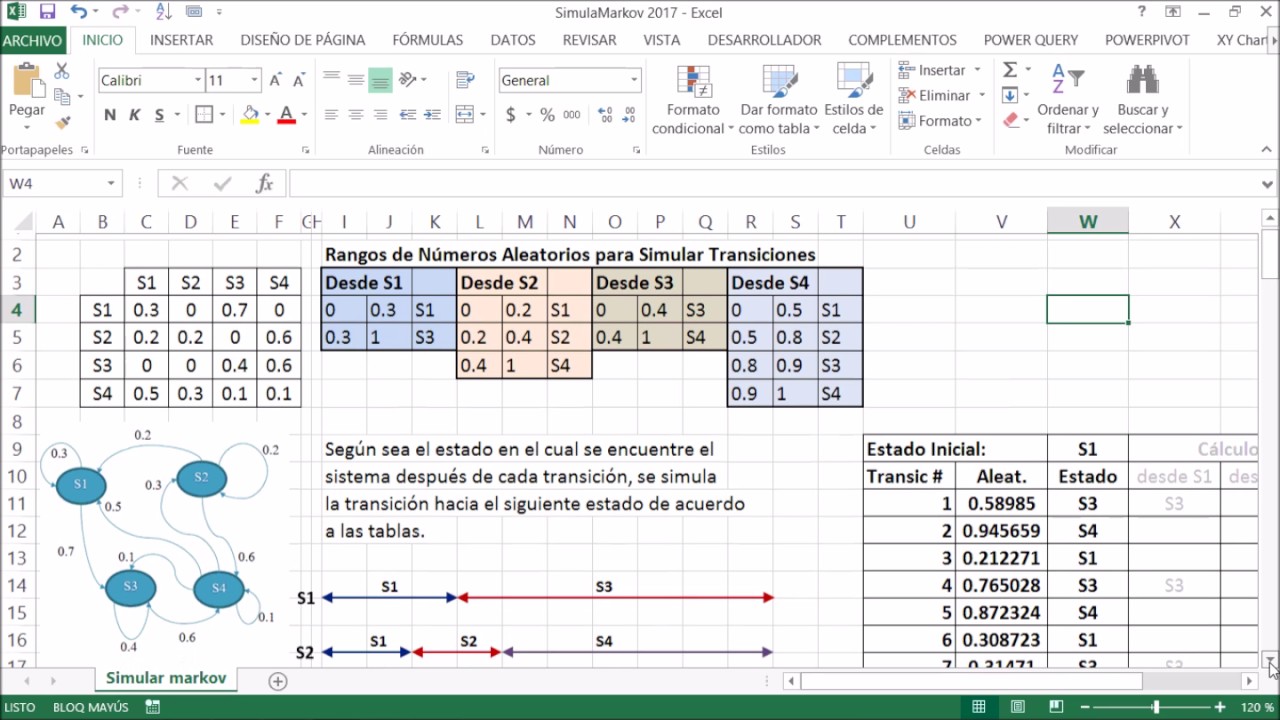Increase indent

[x=431, y=115]
